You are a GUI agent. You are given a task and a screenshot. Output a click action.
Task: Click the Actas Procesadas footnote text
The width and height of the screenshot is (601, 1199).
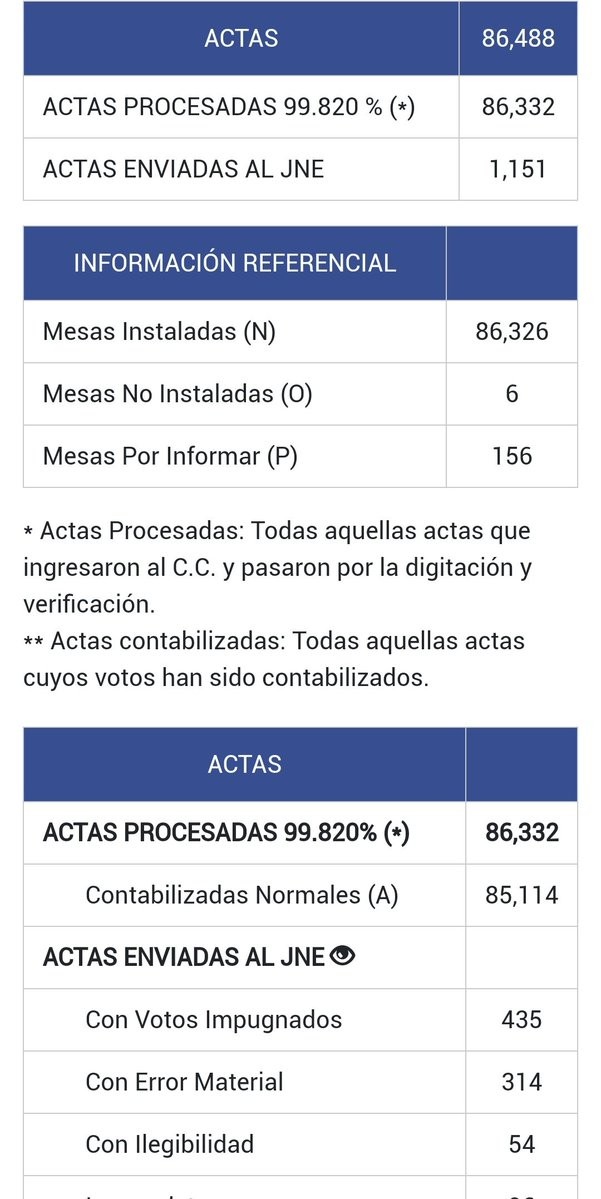tap(277, 568)
